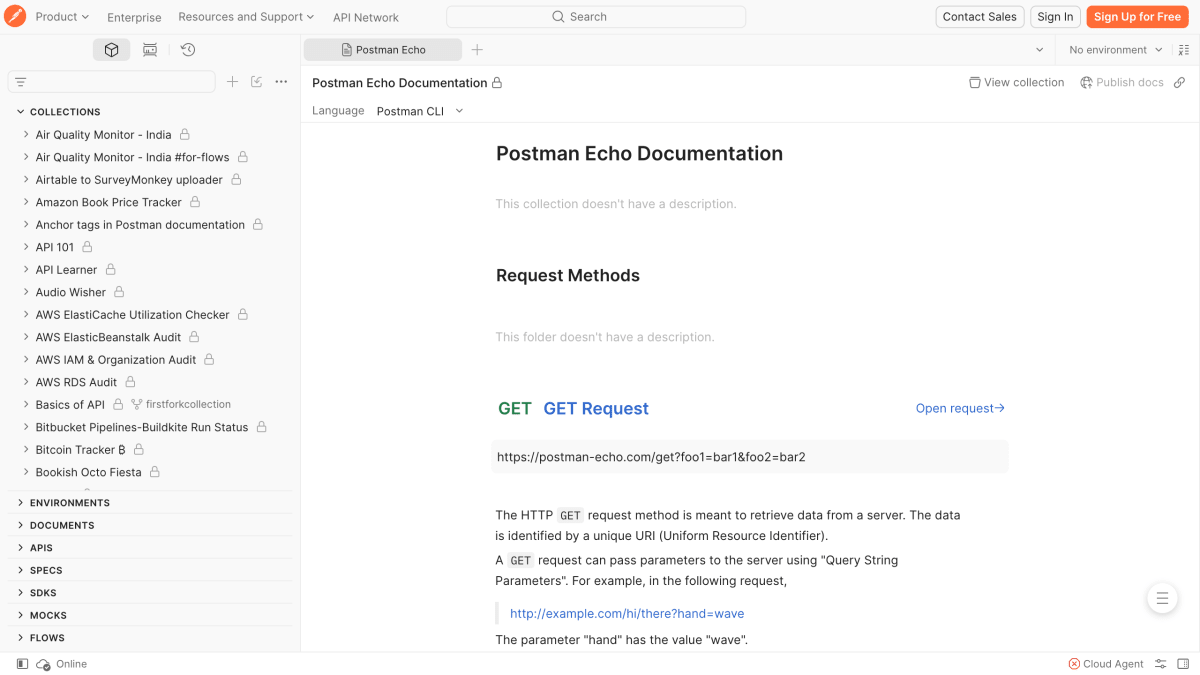This screenshot has height=675, width=1200.
Task: Click the Cloud Agent status button
Action: click(1106, 664)
